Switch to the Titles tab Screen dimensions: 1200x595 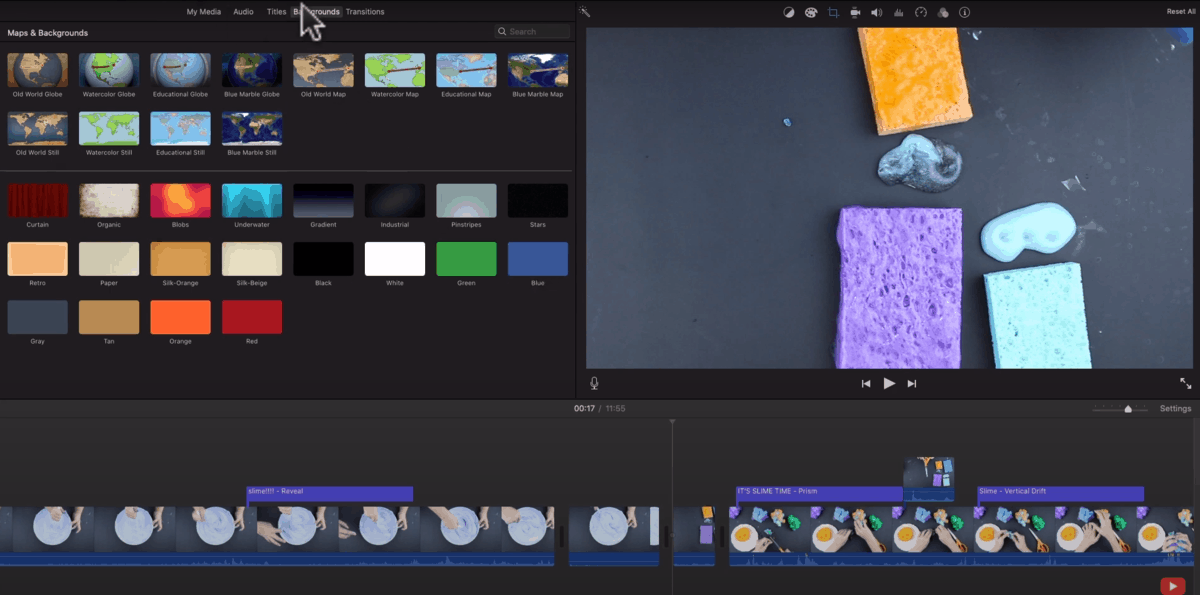point(275,11)
